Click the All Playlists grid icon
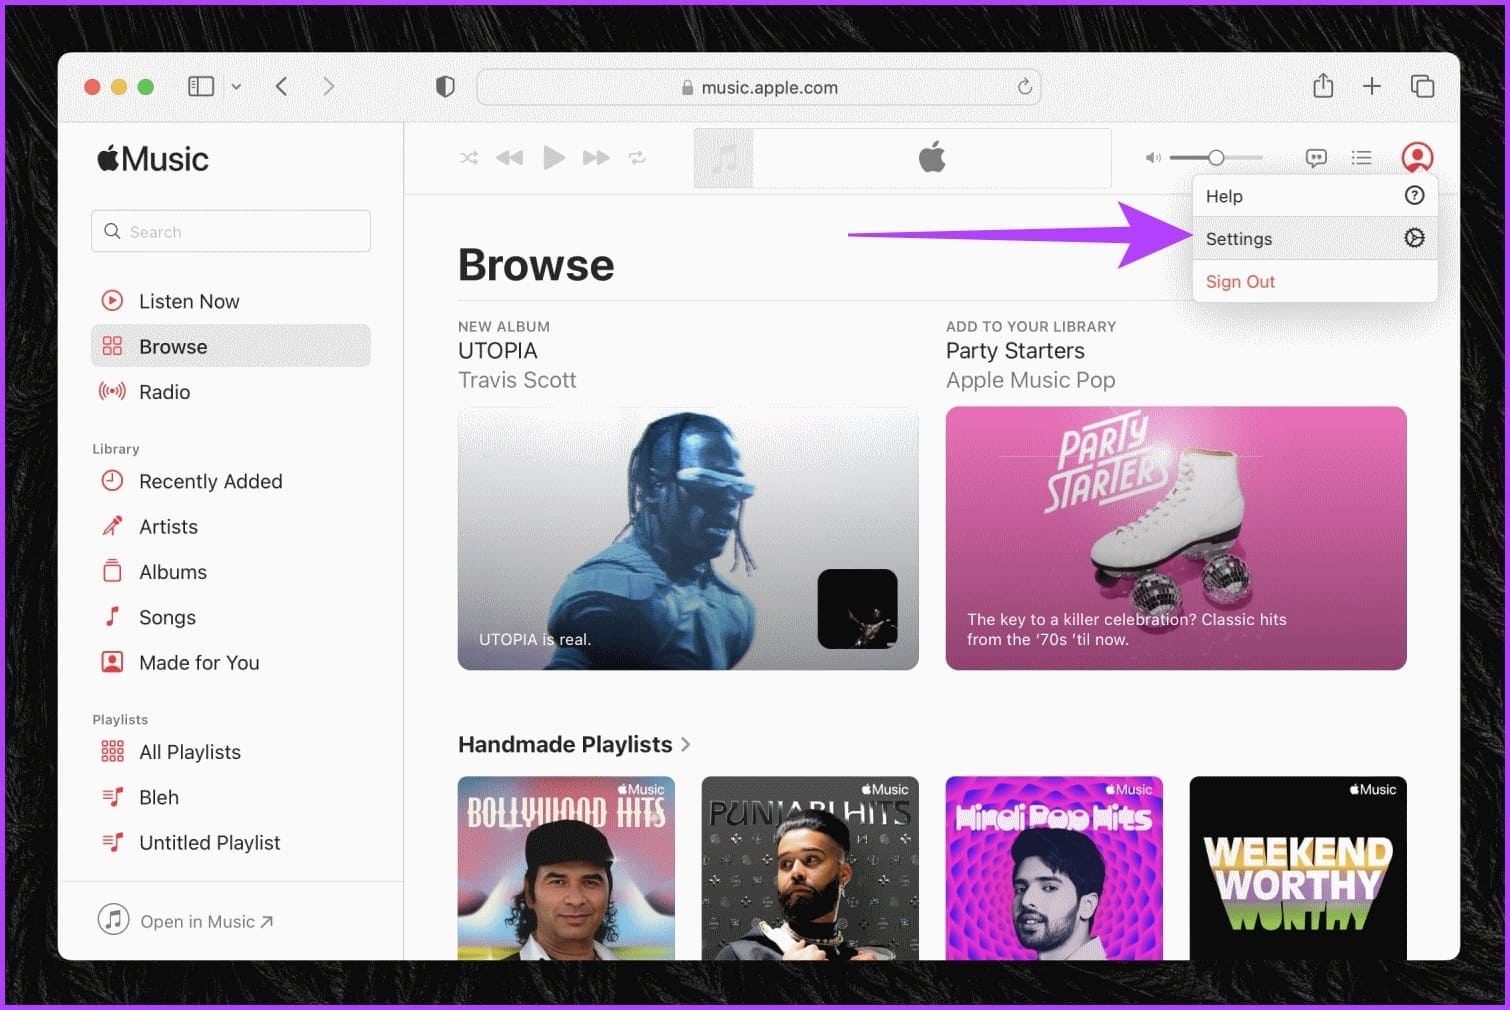Viewport: 1510px width, 1010px height. (x=112, y=751)
